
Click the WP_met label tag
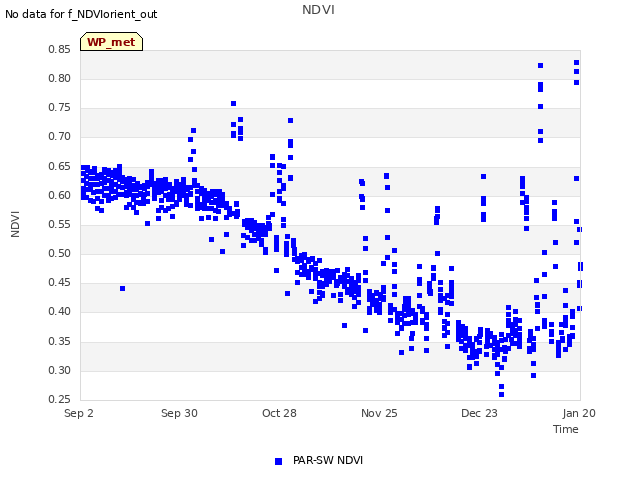point(111,42)
